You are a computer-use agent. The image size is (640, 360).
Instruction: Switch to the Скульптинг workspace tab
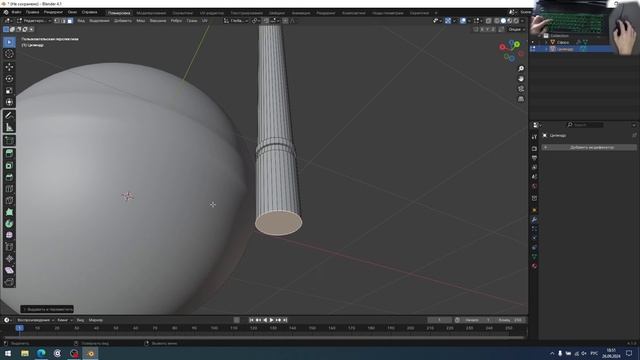pyautogui.click(x=182, y=13)
